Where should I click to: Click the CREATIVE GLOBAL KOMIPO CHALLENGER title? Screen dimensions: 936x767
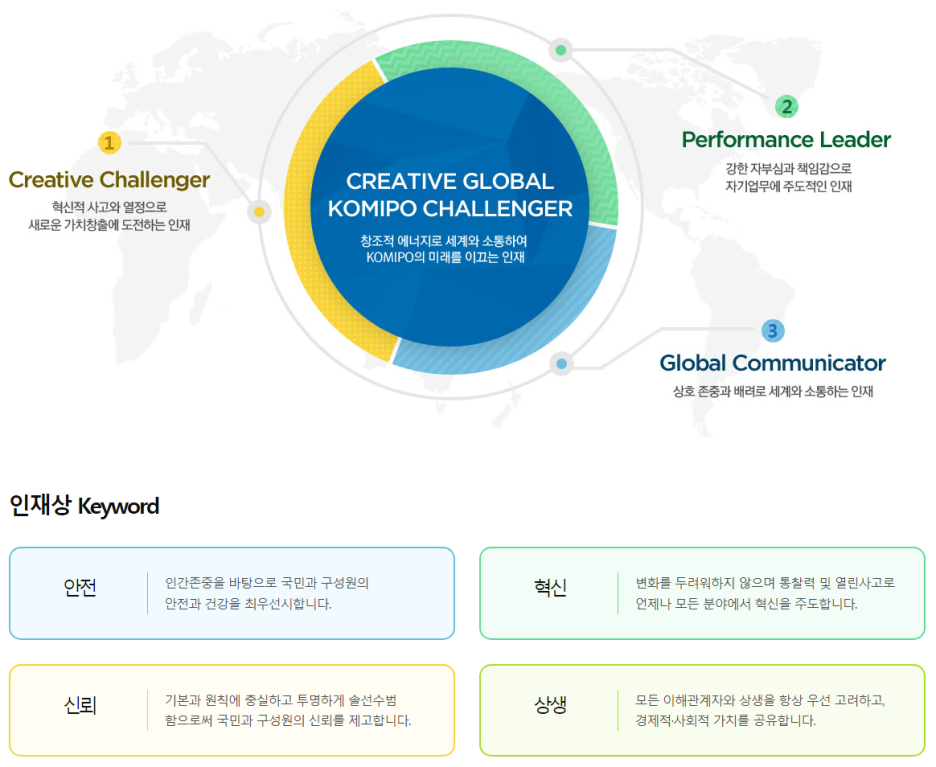tap(450, 195)
